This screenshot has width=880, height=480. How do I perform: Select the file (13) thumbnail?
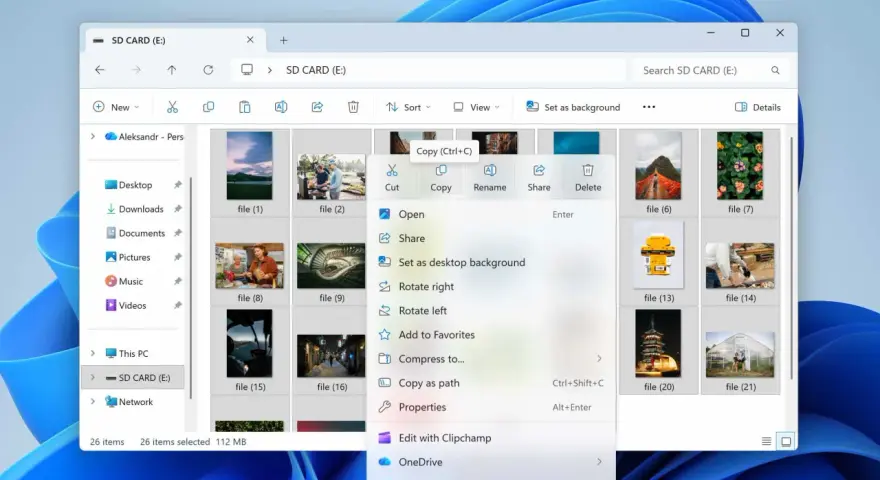coord(658,255)
